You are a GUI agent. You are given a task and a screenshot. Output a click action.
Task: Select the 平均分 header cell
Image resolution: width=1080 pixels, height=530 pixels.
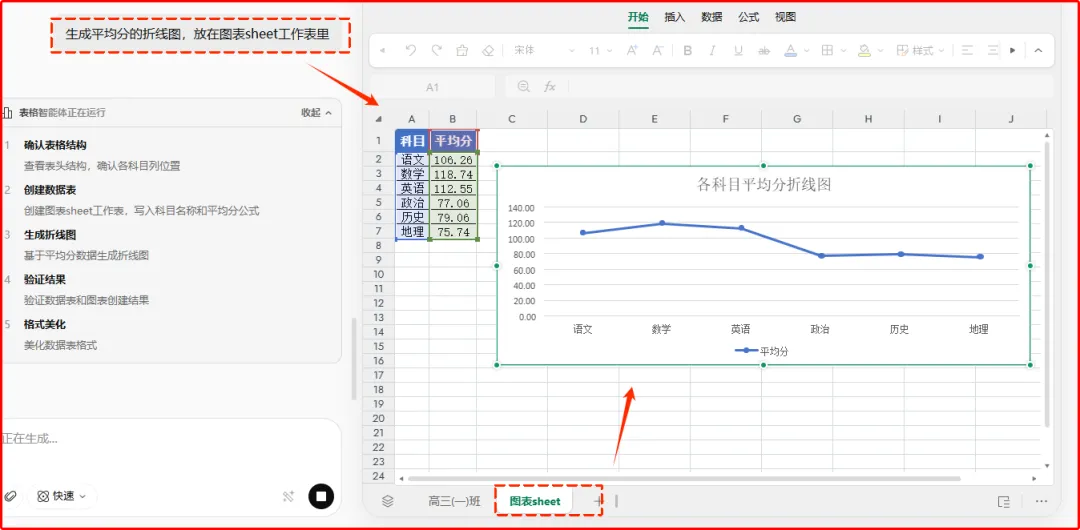[x=453, y=141]
